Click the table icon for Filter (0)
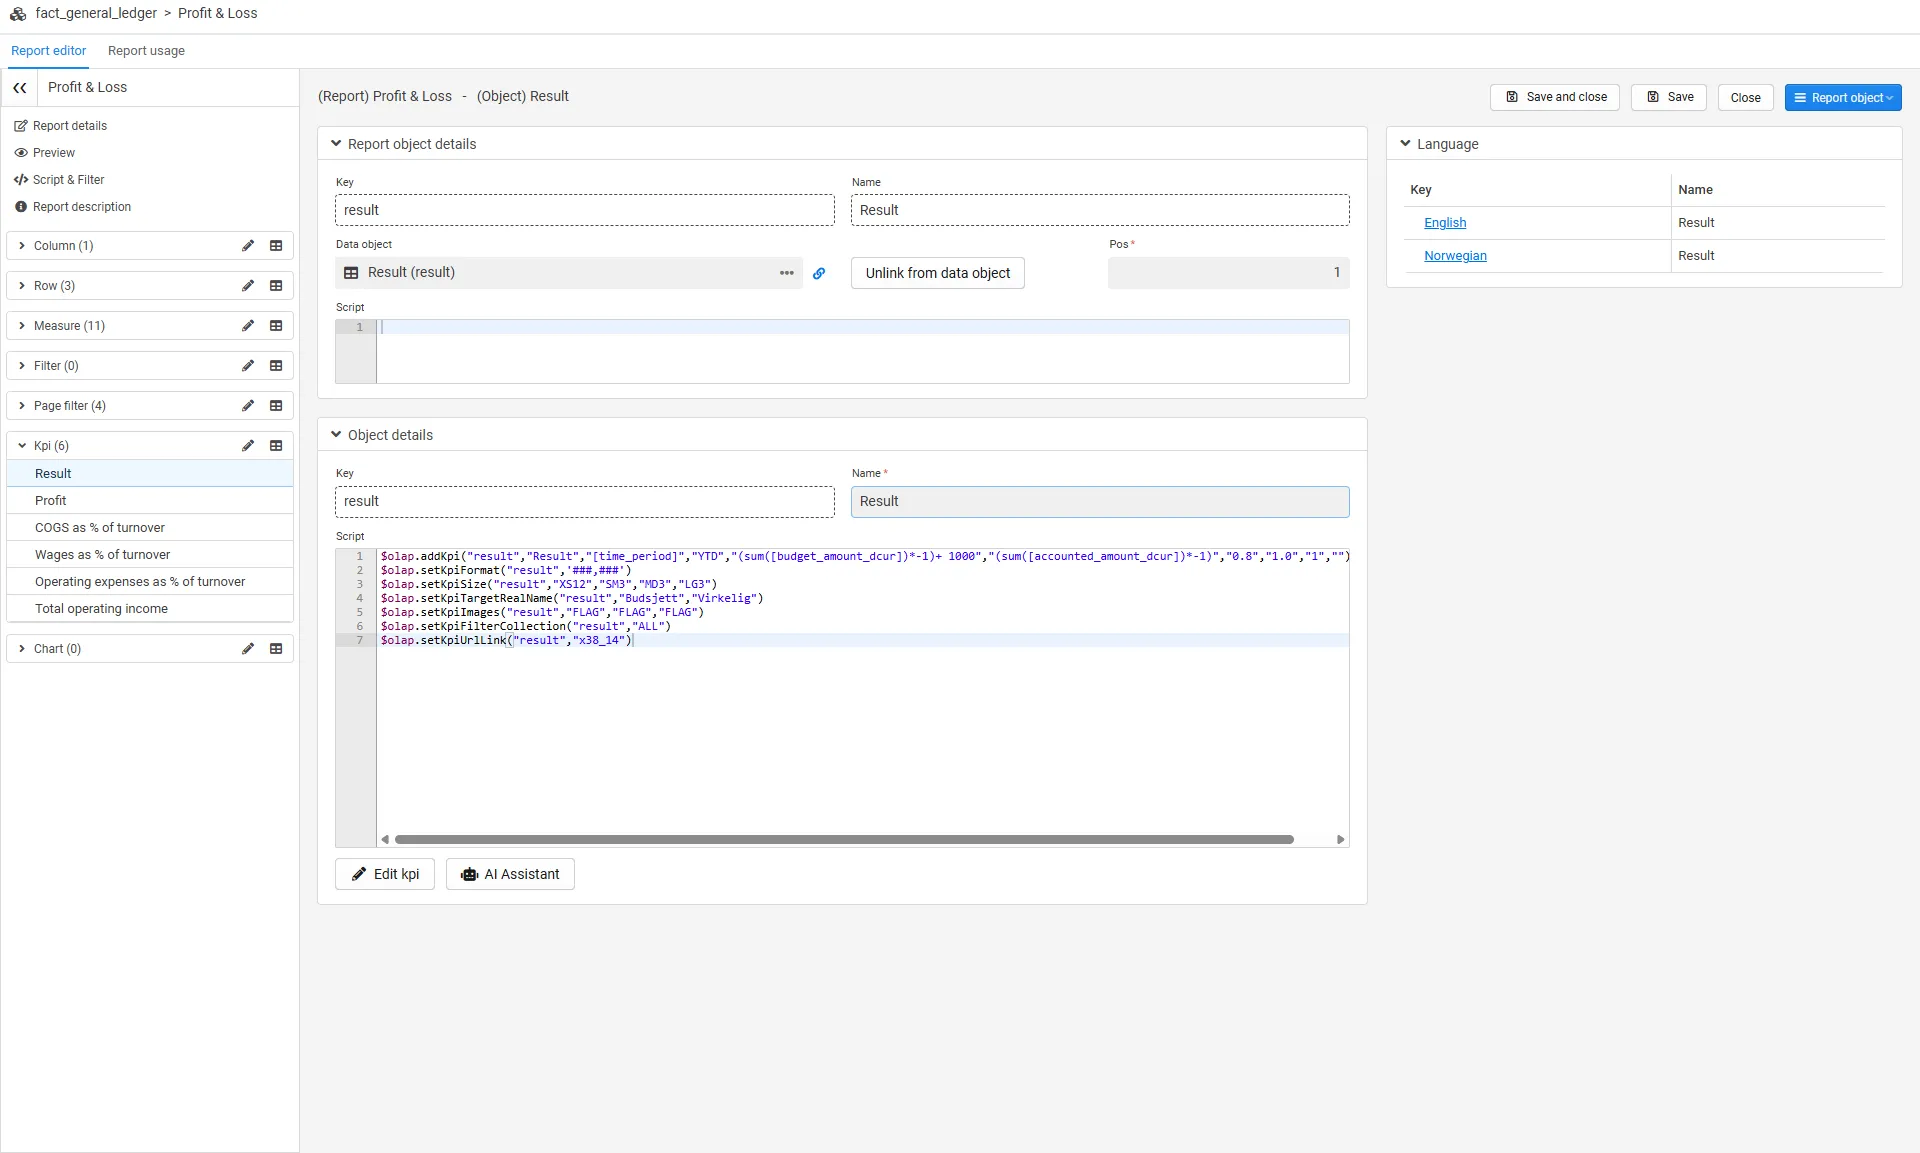The image size is (1920, 1153). click(276, 366)
